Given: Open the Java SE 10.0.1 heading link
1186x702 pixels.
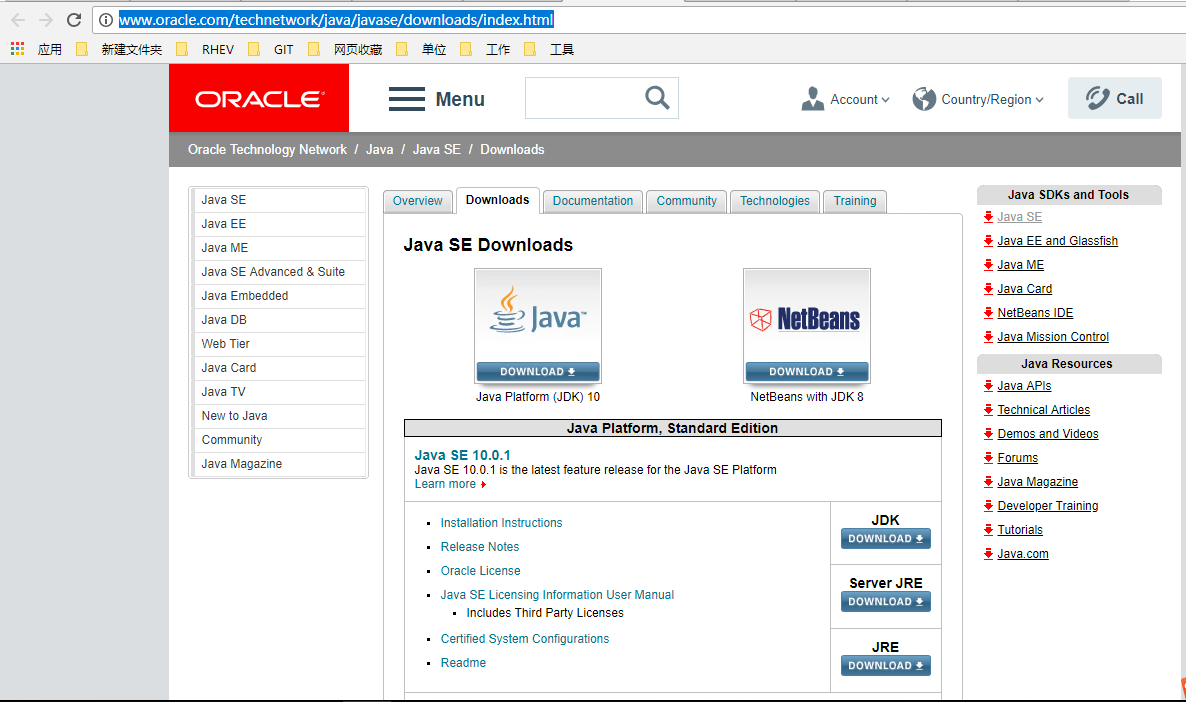Looking at the screenshot, I should click(x=462, y=455).
